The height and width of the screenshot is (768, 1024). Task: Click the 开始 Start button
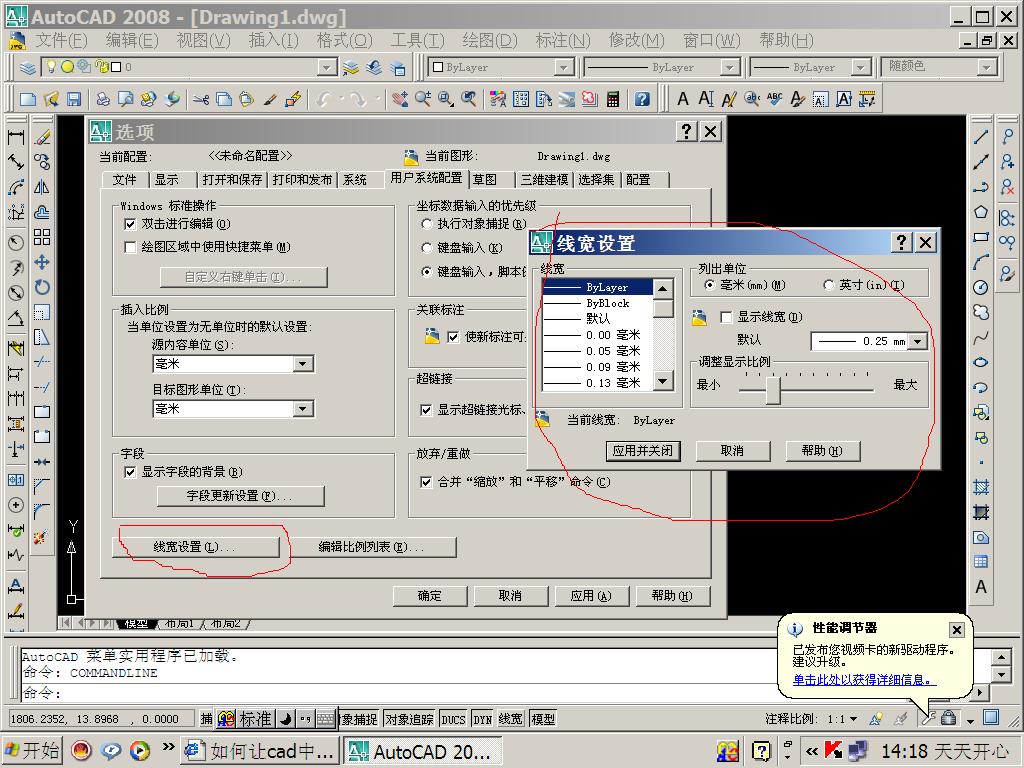33,751
